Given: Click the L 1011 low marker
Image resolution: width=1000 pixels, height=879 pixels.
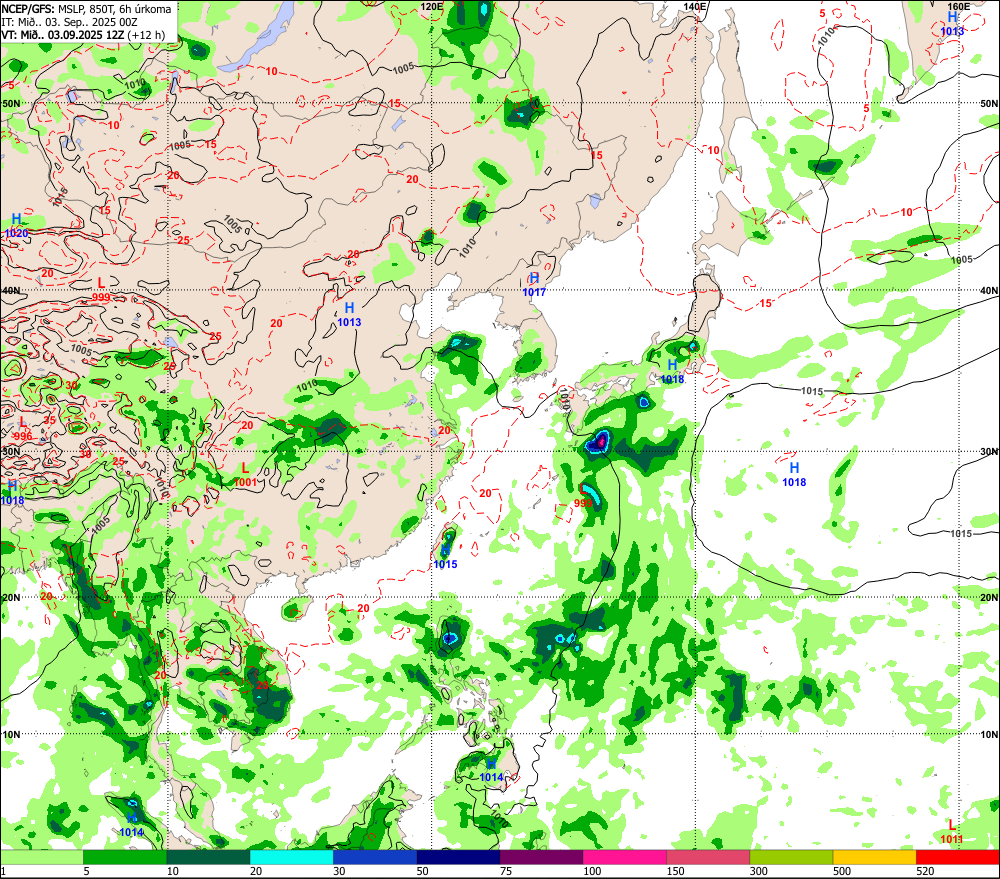Looking at the screenshot, I should 952,832.
